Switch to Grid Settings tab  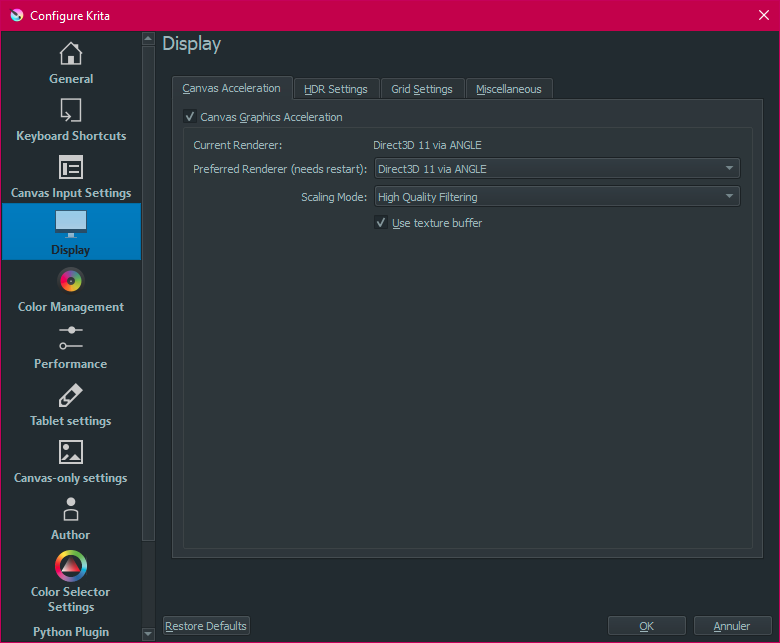click(x=422, y=89)
